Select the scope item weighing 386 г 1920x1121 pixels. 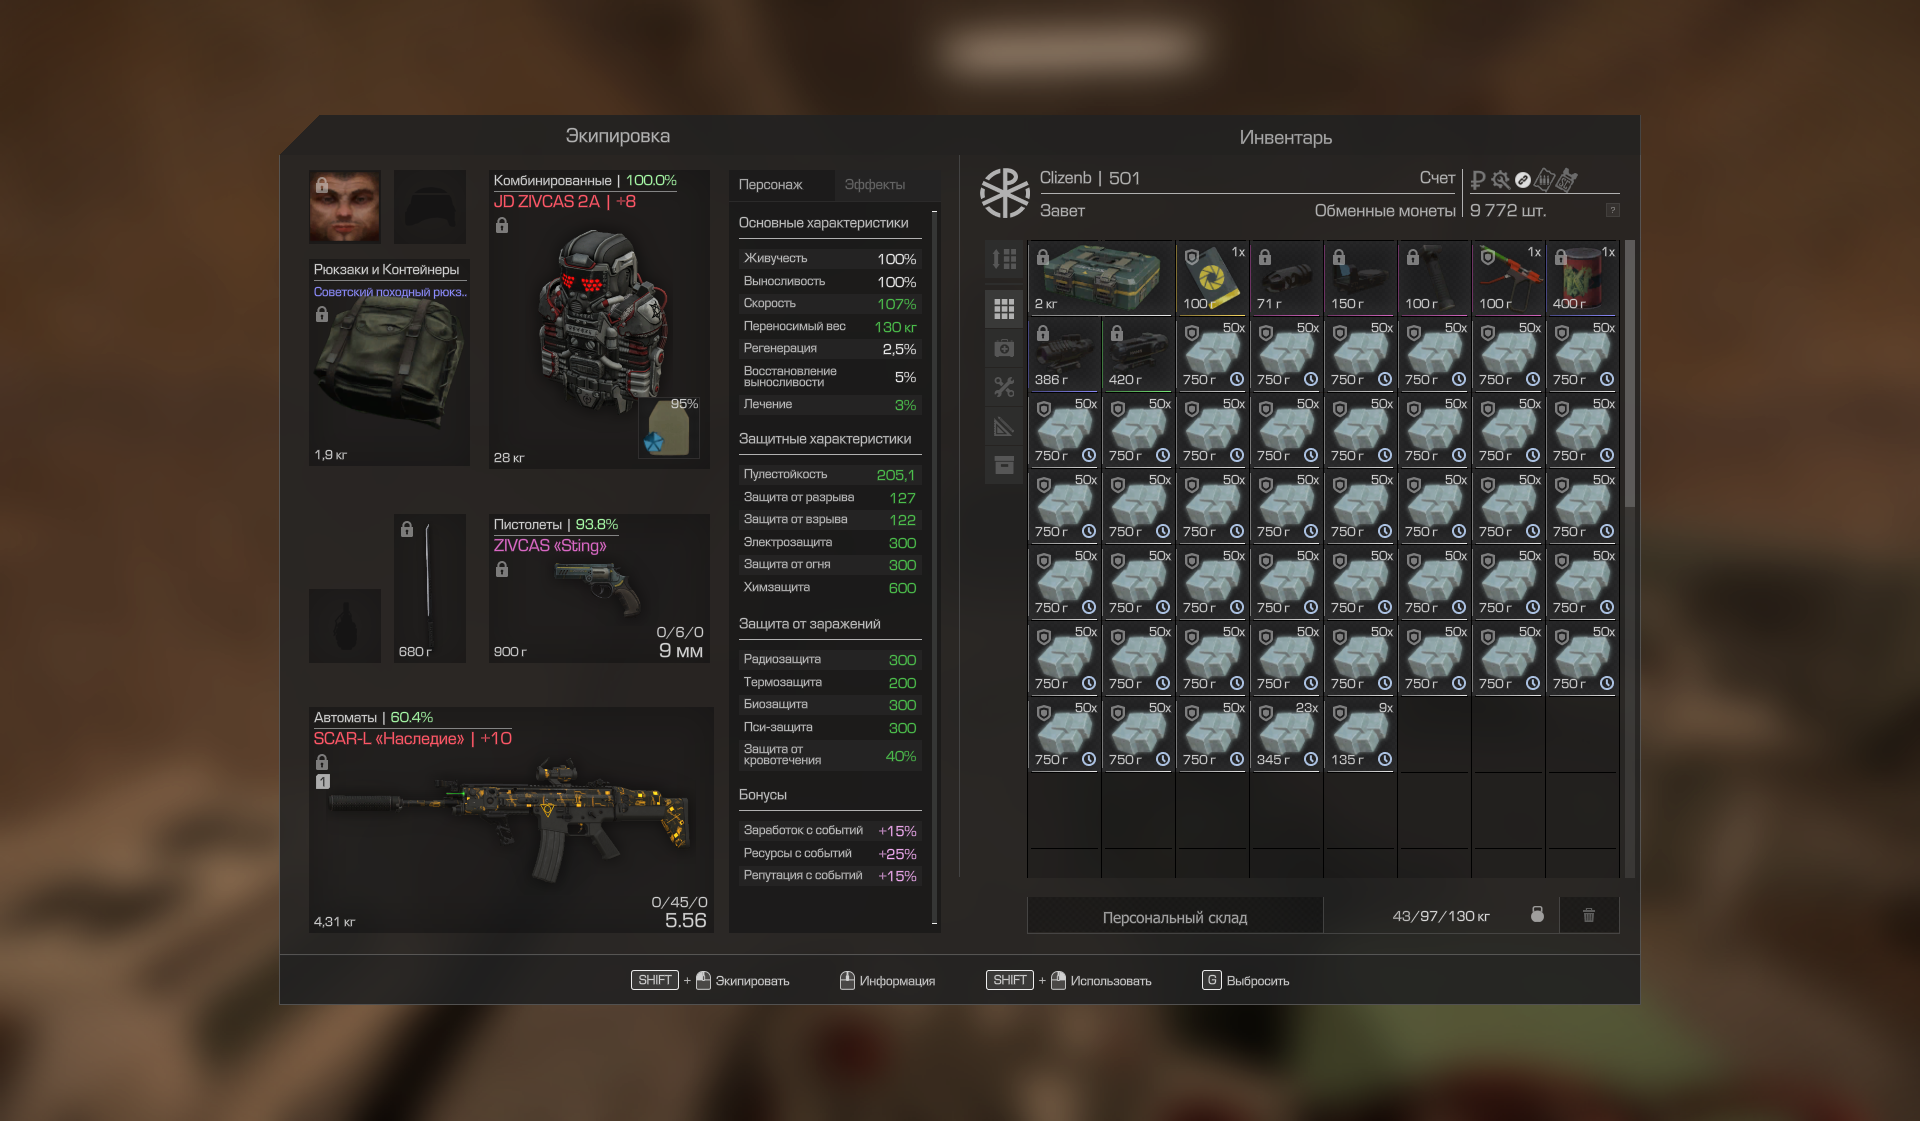pos(1064,354)
